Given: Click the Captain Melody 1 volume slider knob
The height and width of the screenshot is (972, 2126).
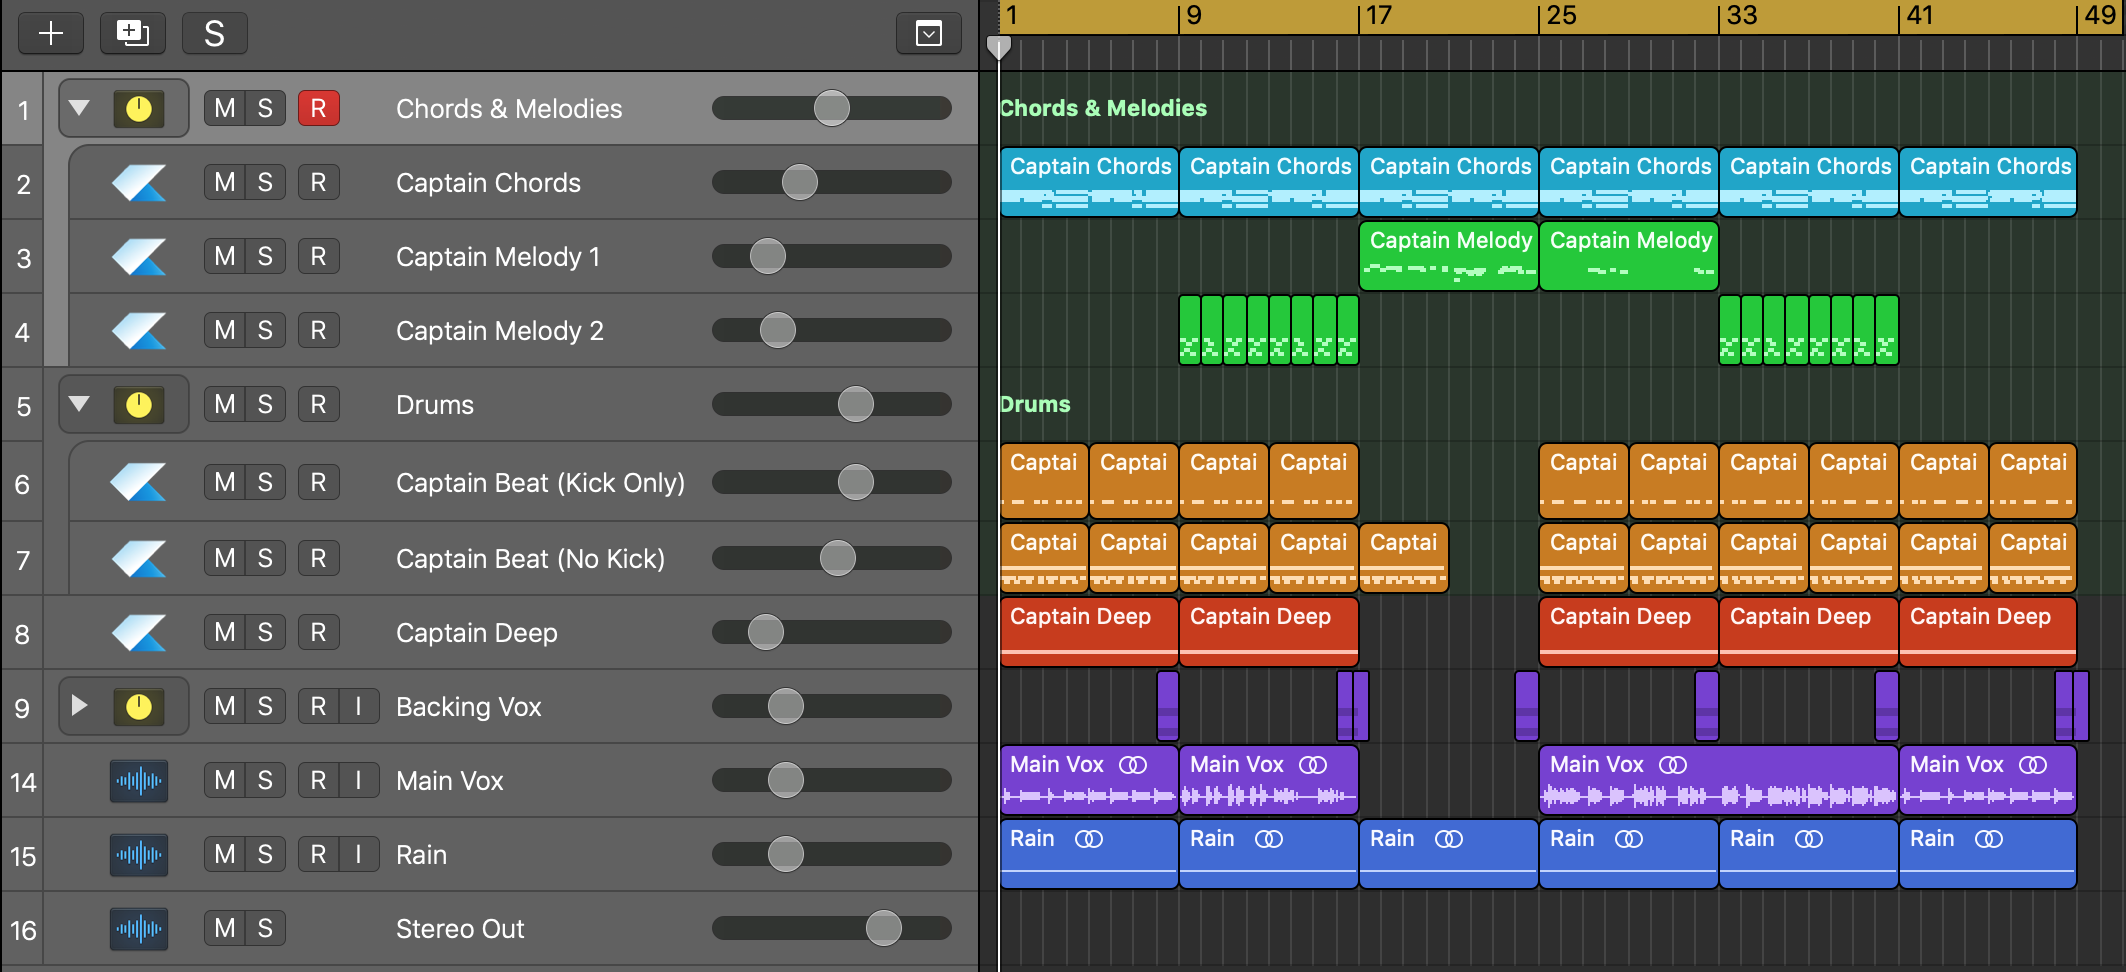Looking at the screenshot, I should coord(768,256).
